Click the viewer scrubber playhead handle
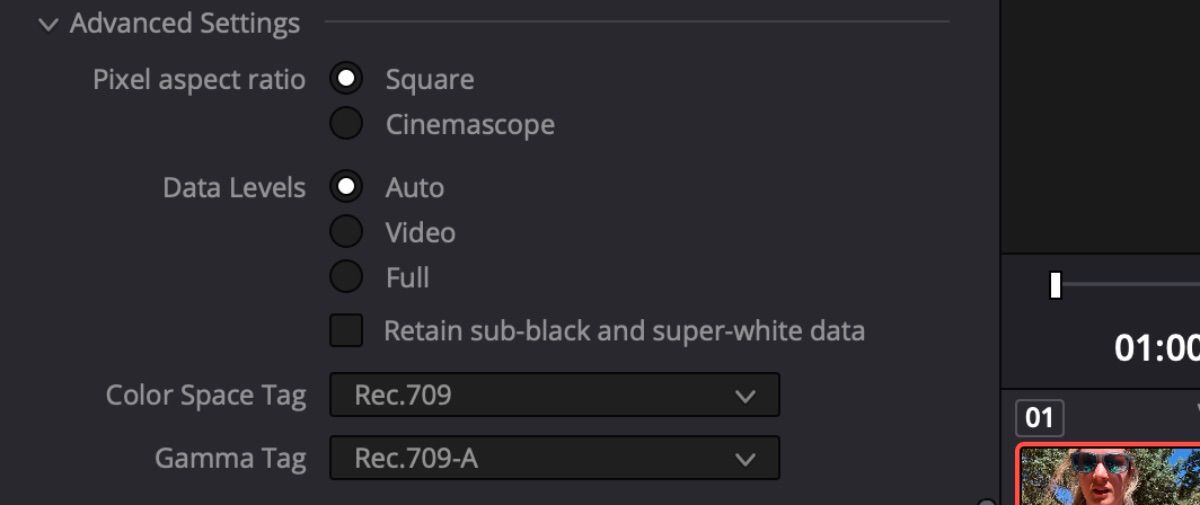This screenshot has width=1200, height=505. [x=1055, y=285]
